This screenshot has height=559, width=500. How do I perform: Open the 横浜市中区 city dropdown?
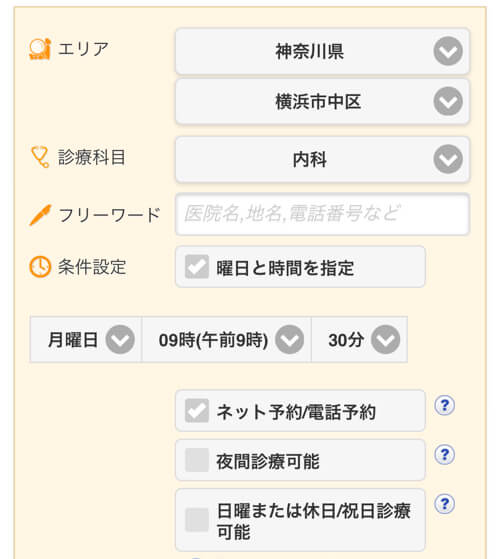(x=322, y=102)
